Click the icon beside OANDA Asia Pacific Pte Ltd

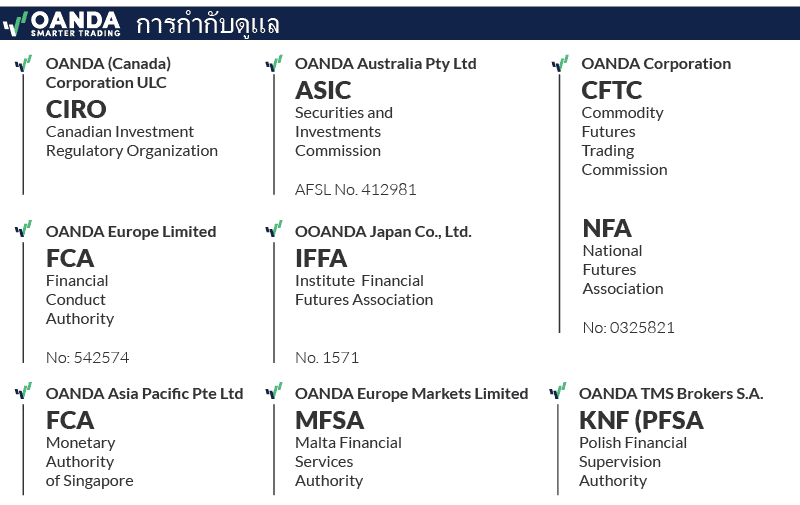tap(23, 392)
